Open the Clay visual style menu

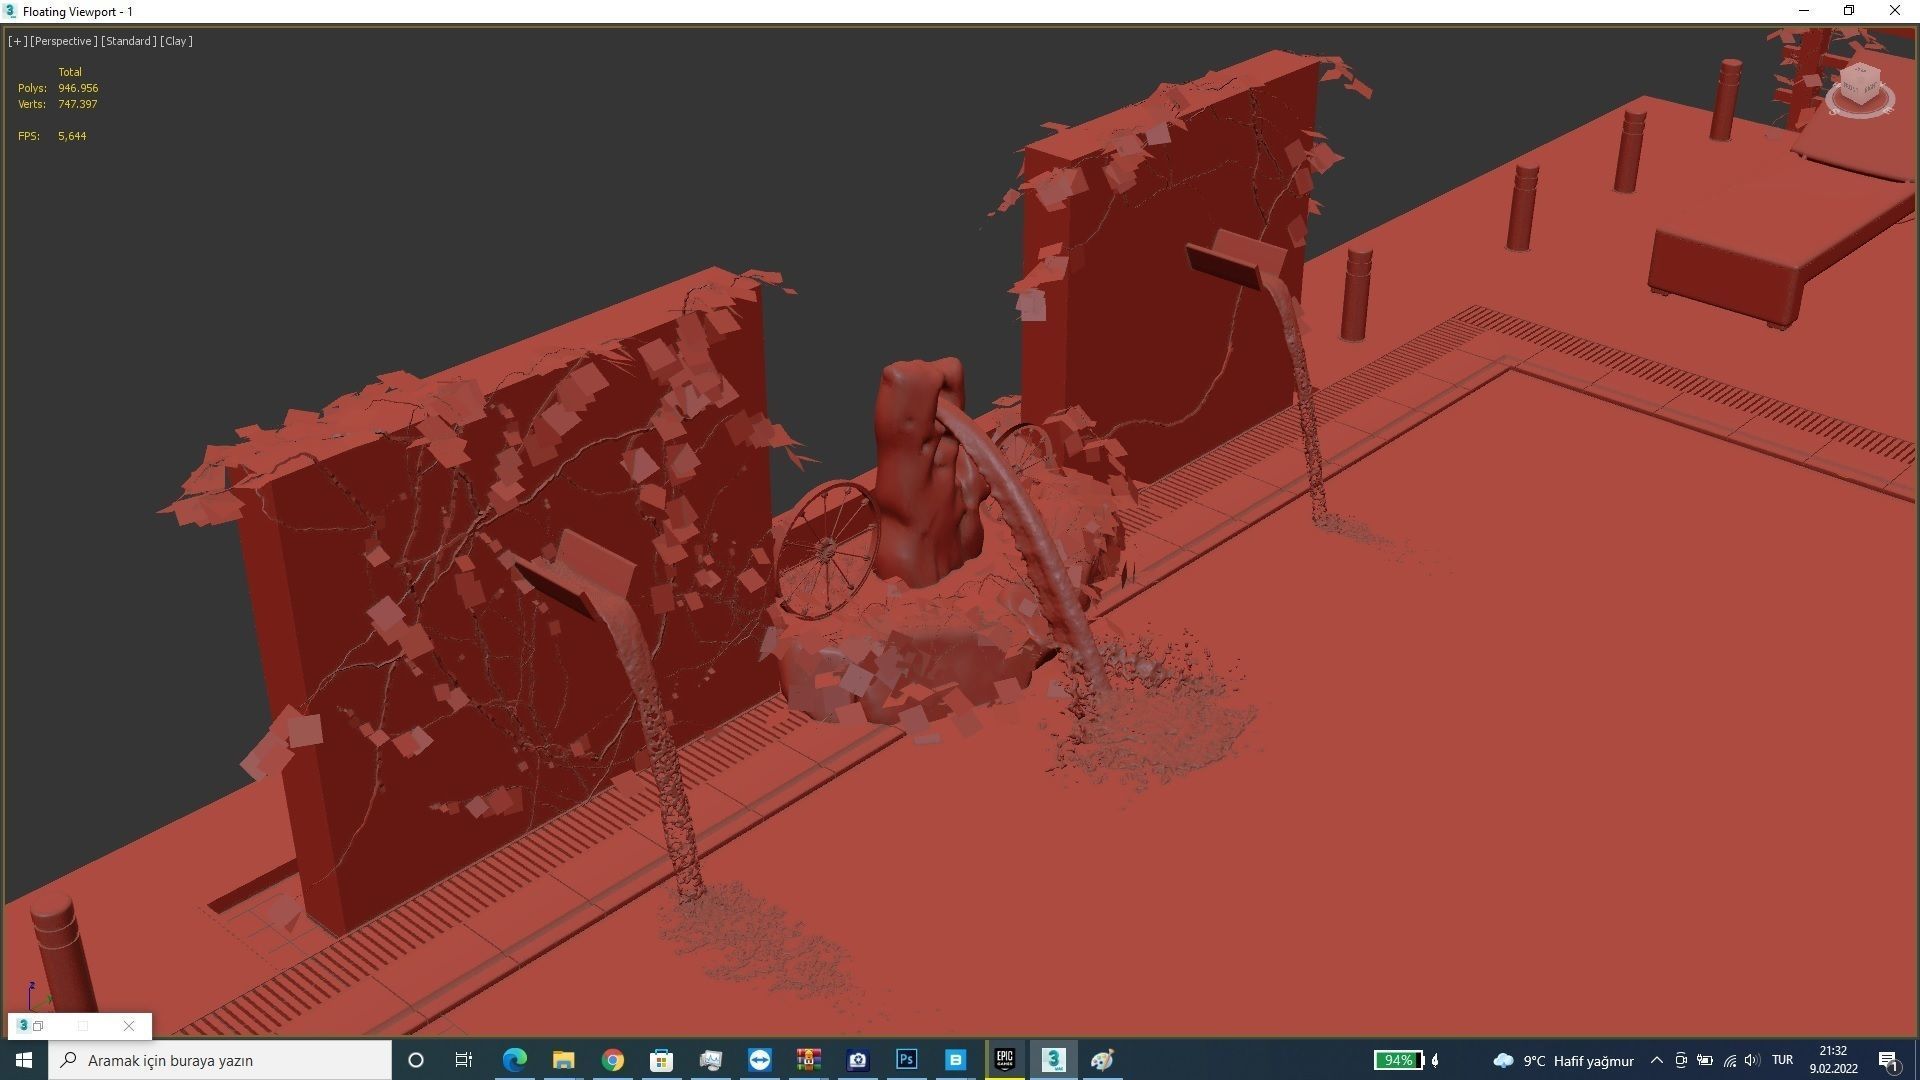[x=176, y=41]
